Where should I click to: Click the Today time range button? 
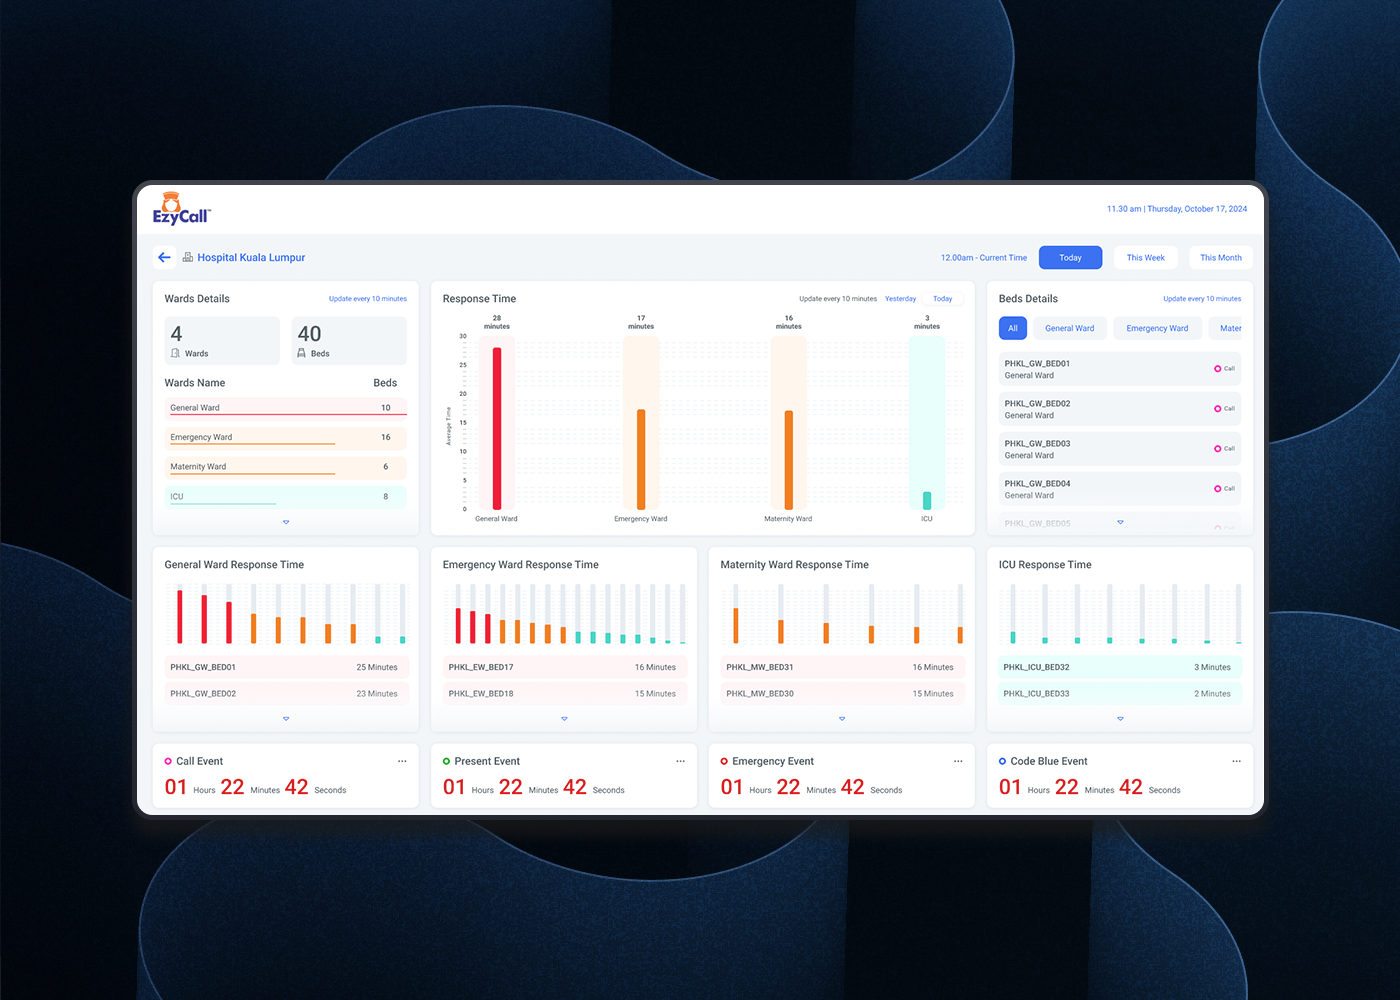point(1070,258)
